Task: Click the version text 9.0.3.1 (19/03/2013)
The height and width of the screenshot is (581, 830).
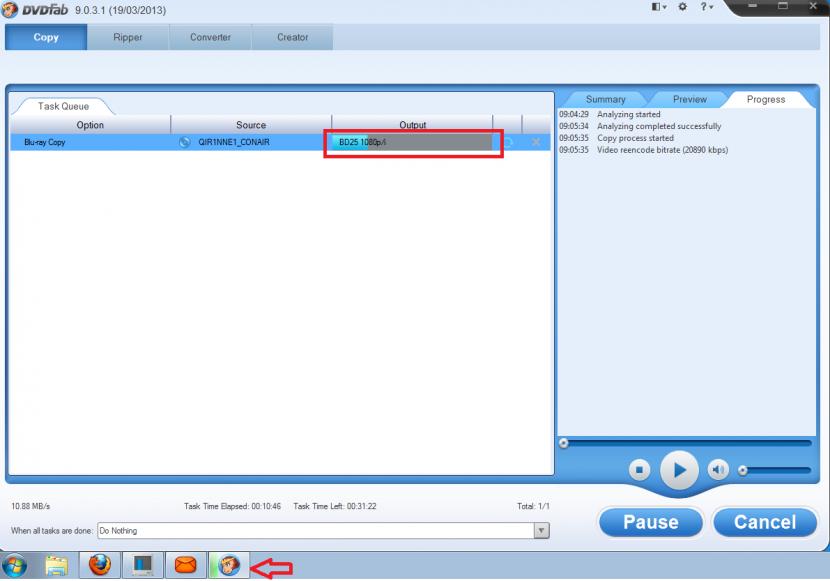Action: [x=120, y=10]
